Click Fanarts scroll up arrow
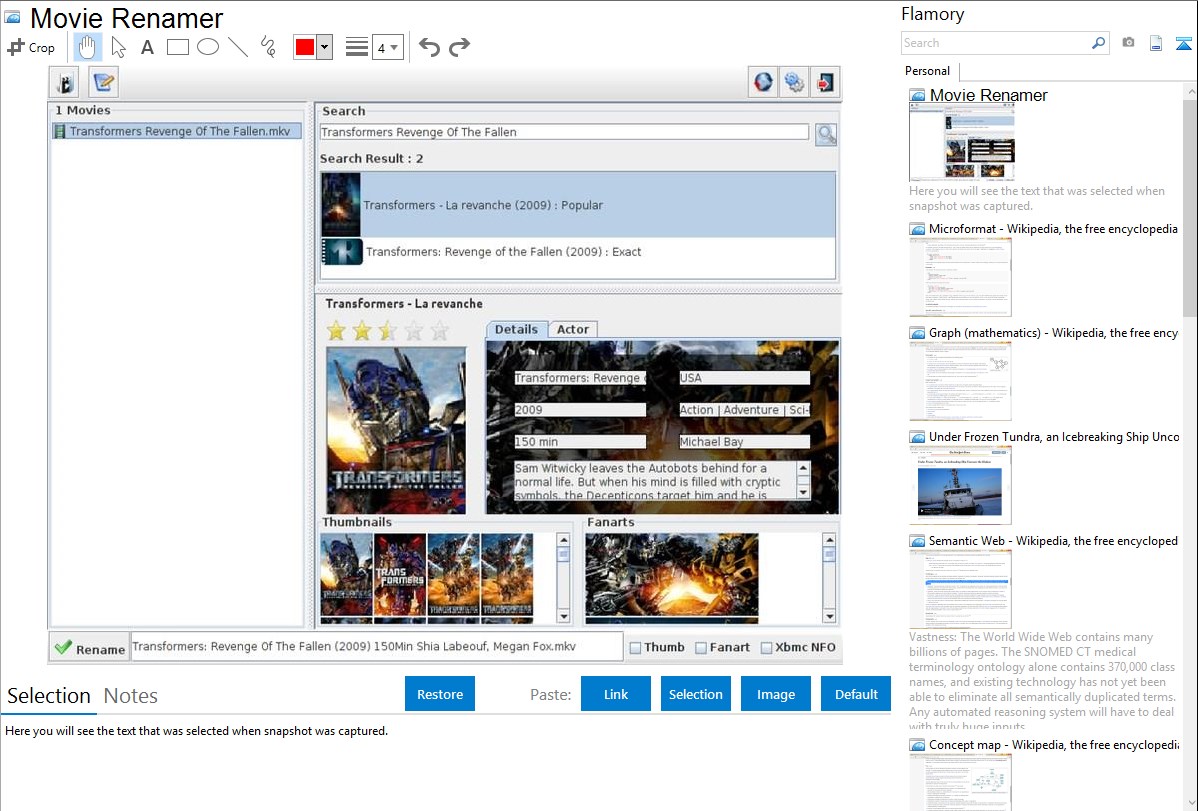Image resolution: width=1198 pixels, height=811 pixels. [x=830, y=540]
